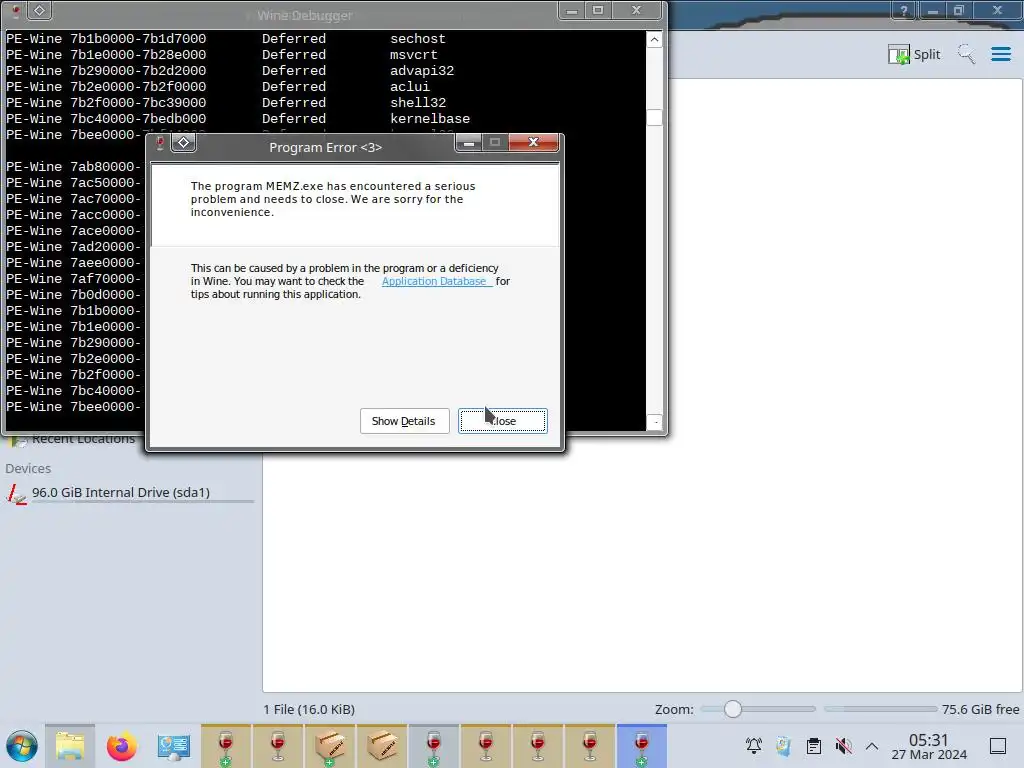Click the Wine Debugger scrollbar thumb
Viewport: 1024px width, 768px height.
click(x=655, y=118)
